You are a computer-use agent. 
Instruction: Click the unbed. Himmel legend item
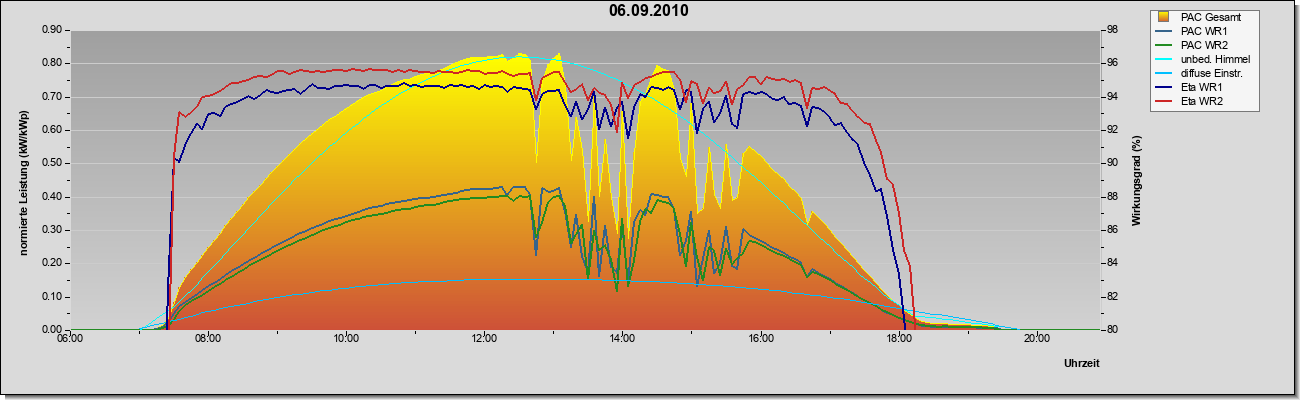pyautogui.click(x=1204, y=59)
